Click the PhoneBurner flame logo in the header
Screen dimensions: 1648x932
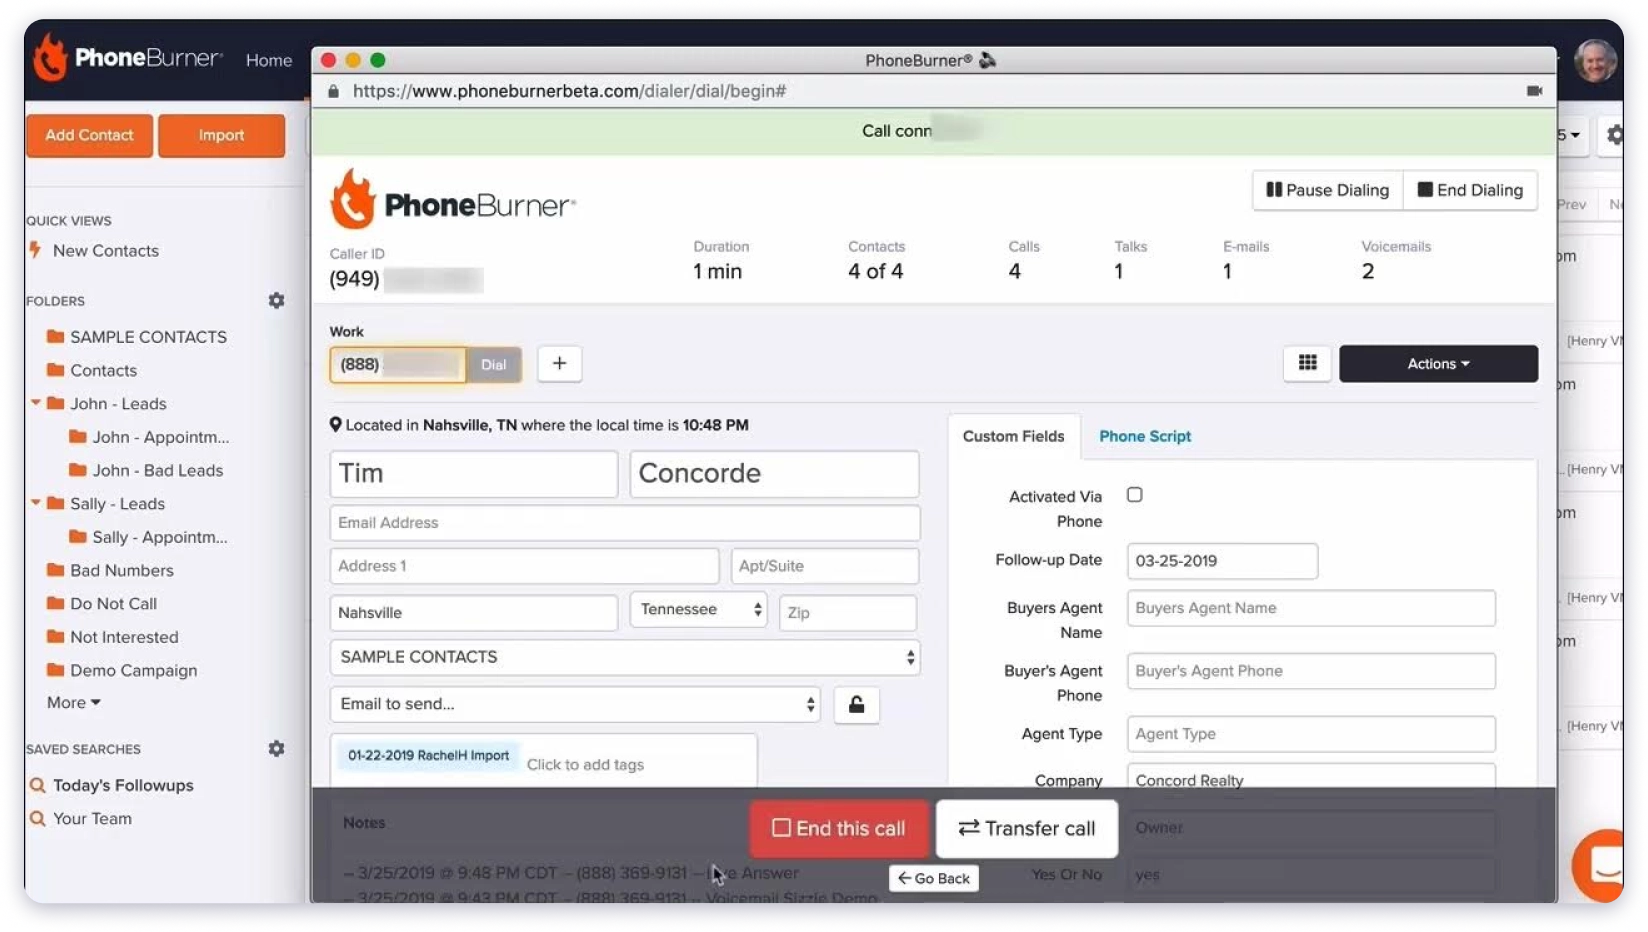pyautogui.click(x=50, y=58)
